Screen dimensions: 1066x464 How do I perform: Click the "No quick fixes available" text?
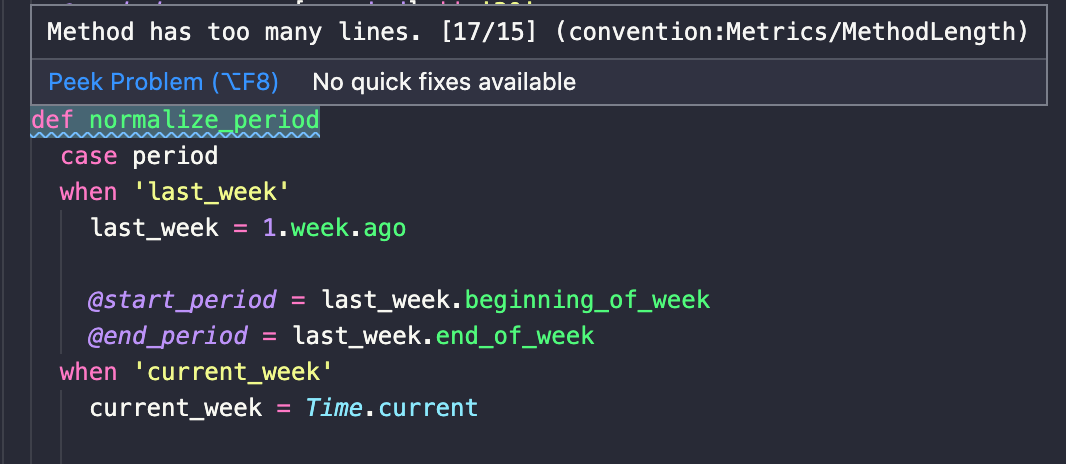click(x=443, y=81)
